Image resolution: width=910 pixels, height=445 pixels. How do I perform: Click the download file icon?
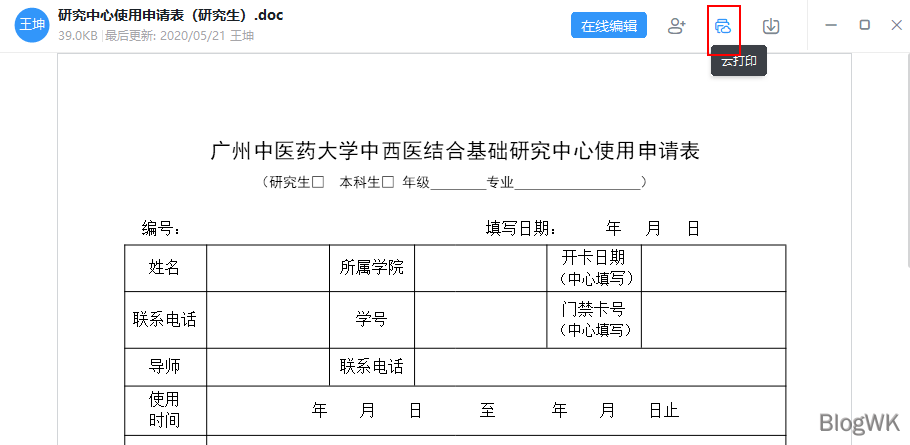(x=771, y=26)
